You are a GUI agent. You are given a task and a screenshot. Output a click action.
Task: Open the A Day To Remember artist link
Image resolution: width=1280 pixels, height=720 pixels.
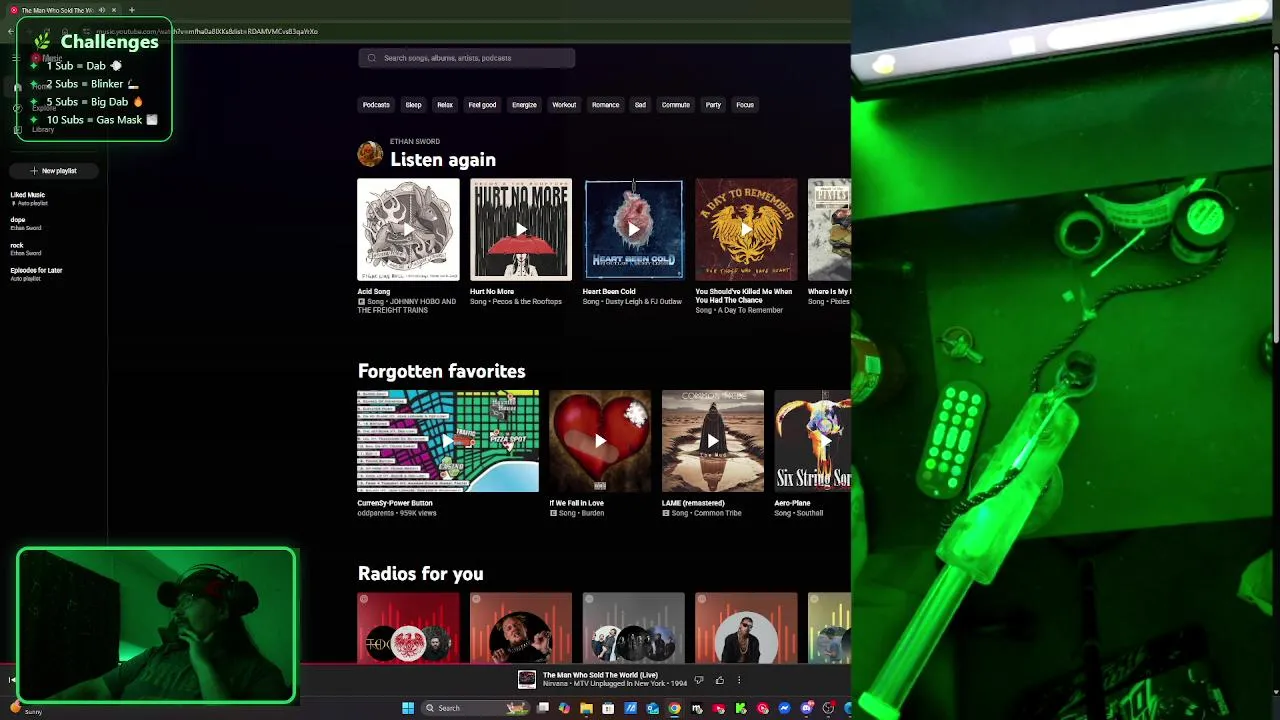[x=750, y=310]
